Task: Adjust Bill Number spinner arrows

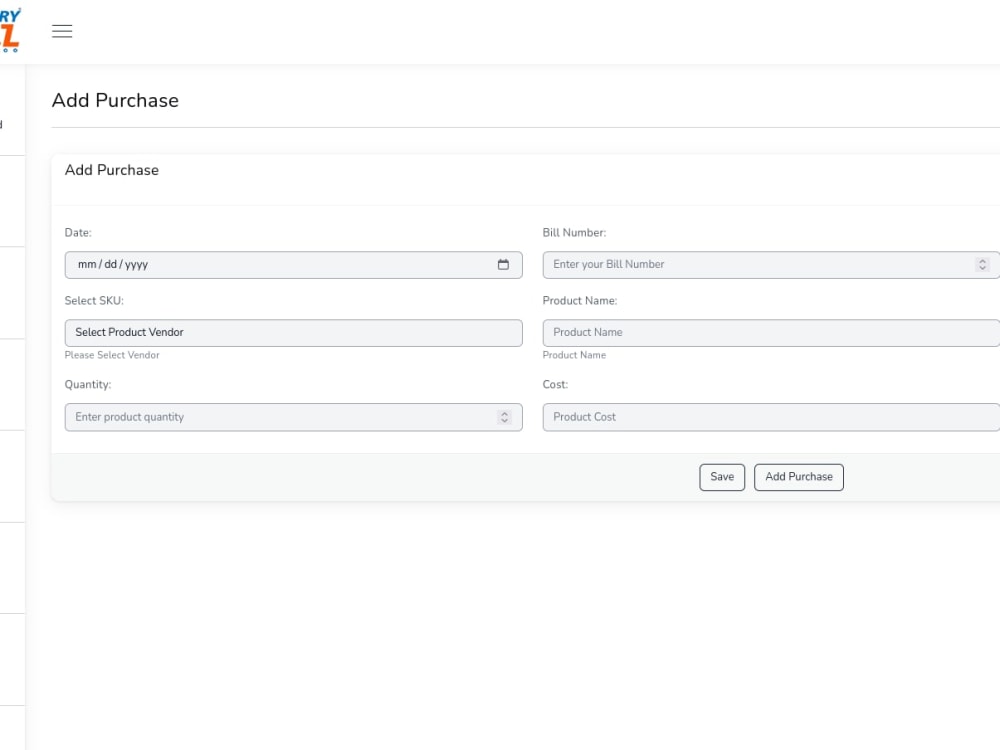Action: 982,265
